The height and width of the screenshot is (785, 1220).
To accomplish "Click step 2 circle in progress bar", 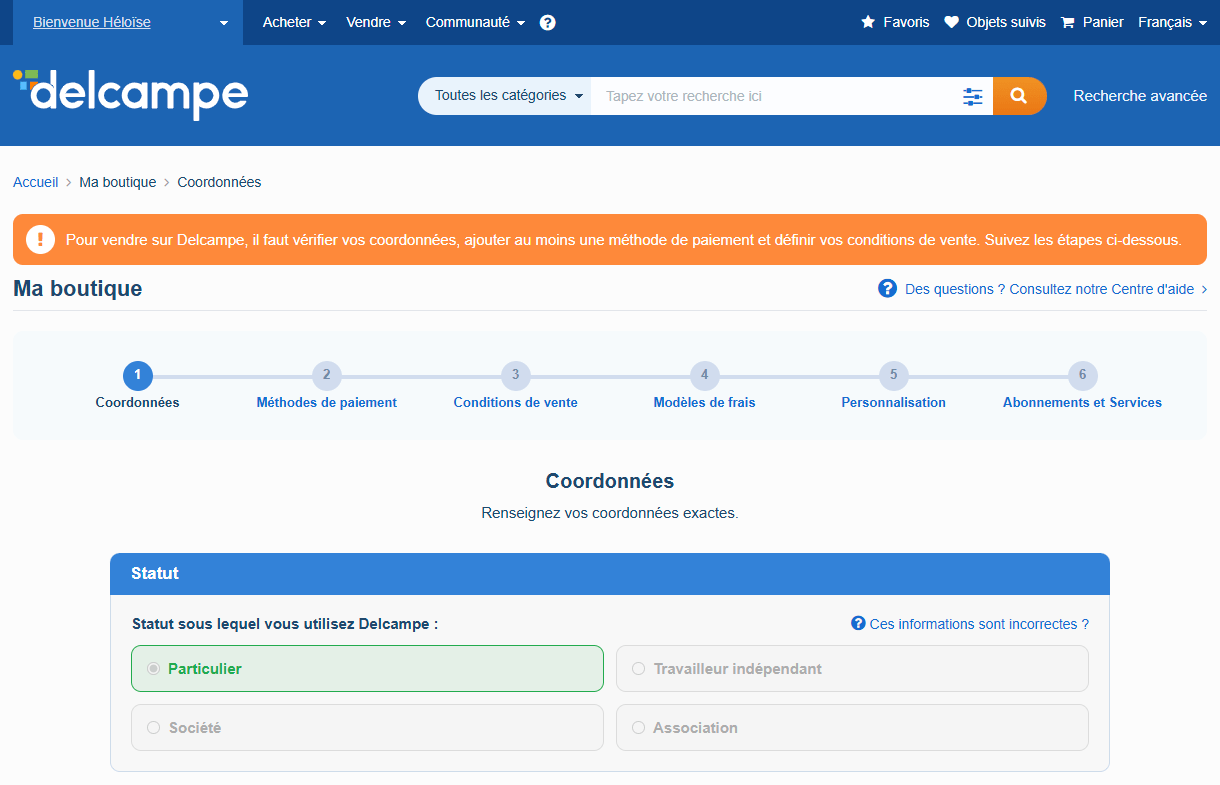I will (327, 376).
